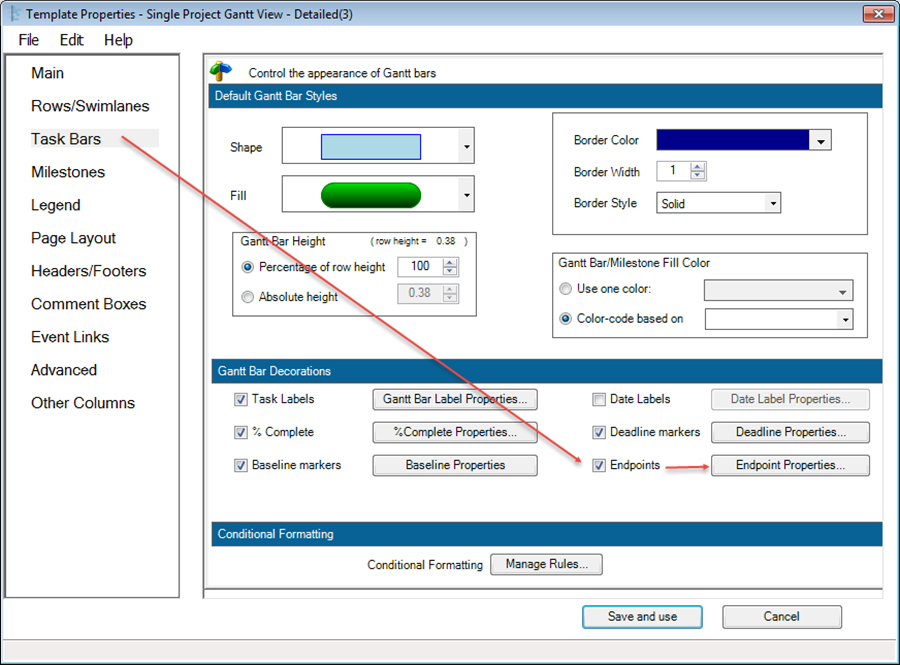900x665 pixels.
Task: Click the Endpoint Properties button
Action: (x=790, y=465)
